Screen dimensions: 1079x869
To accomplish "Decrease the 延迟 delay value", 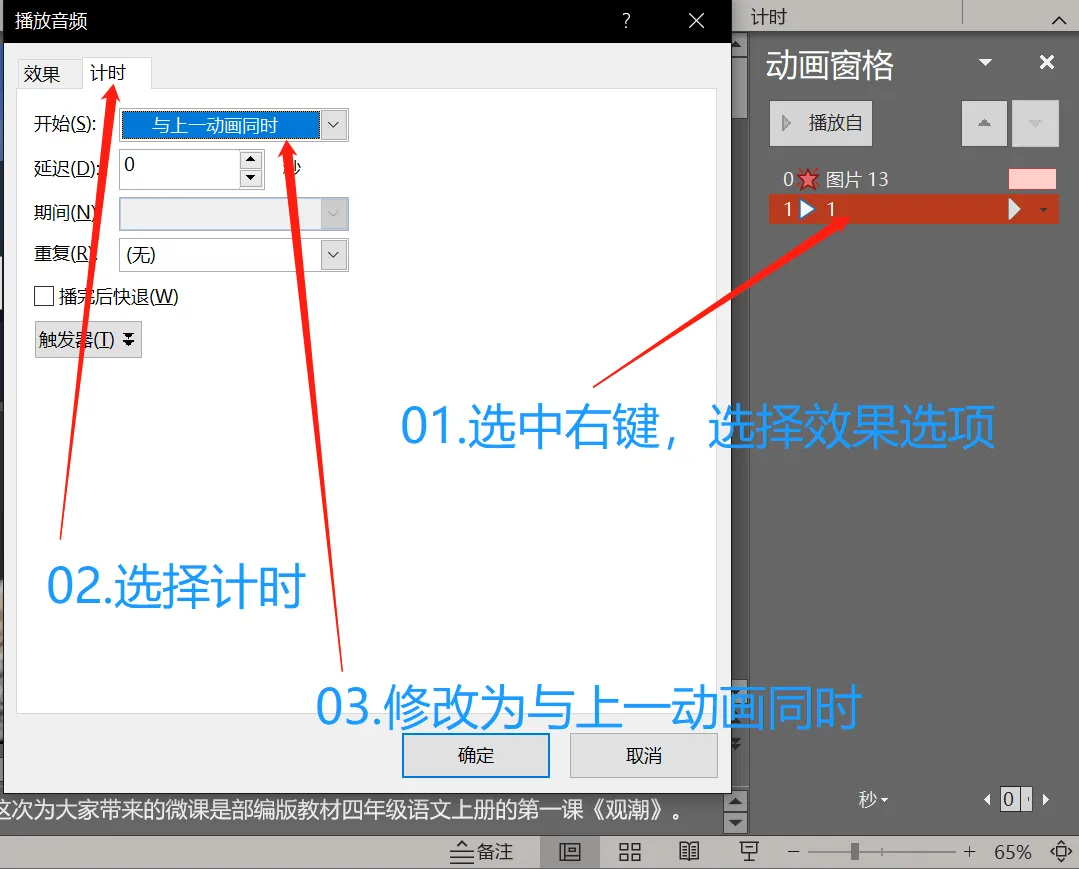I will click(251, 178).
